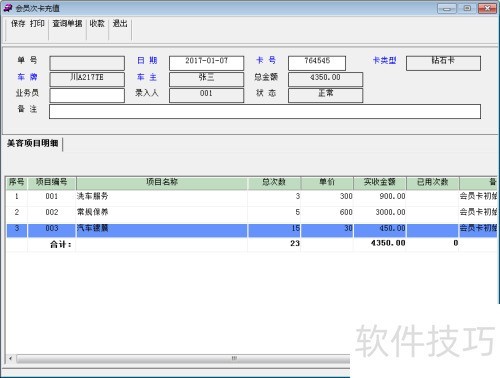Click the 打印 toolbar button
The image size is (500, 378).
click(x=37, y=24)
